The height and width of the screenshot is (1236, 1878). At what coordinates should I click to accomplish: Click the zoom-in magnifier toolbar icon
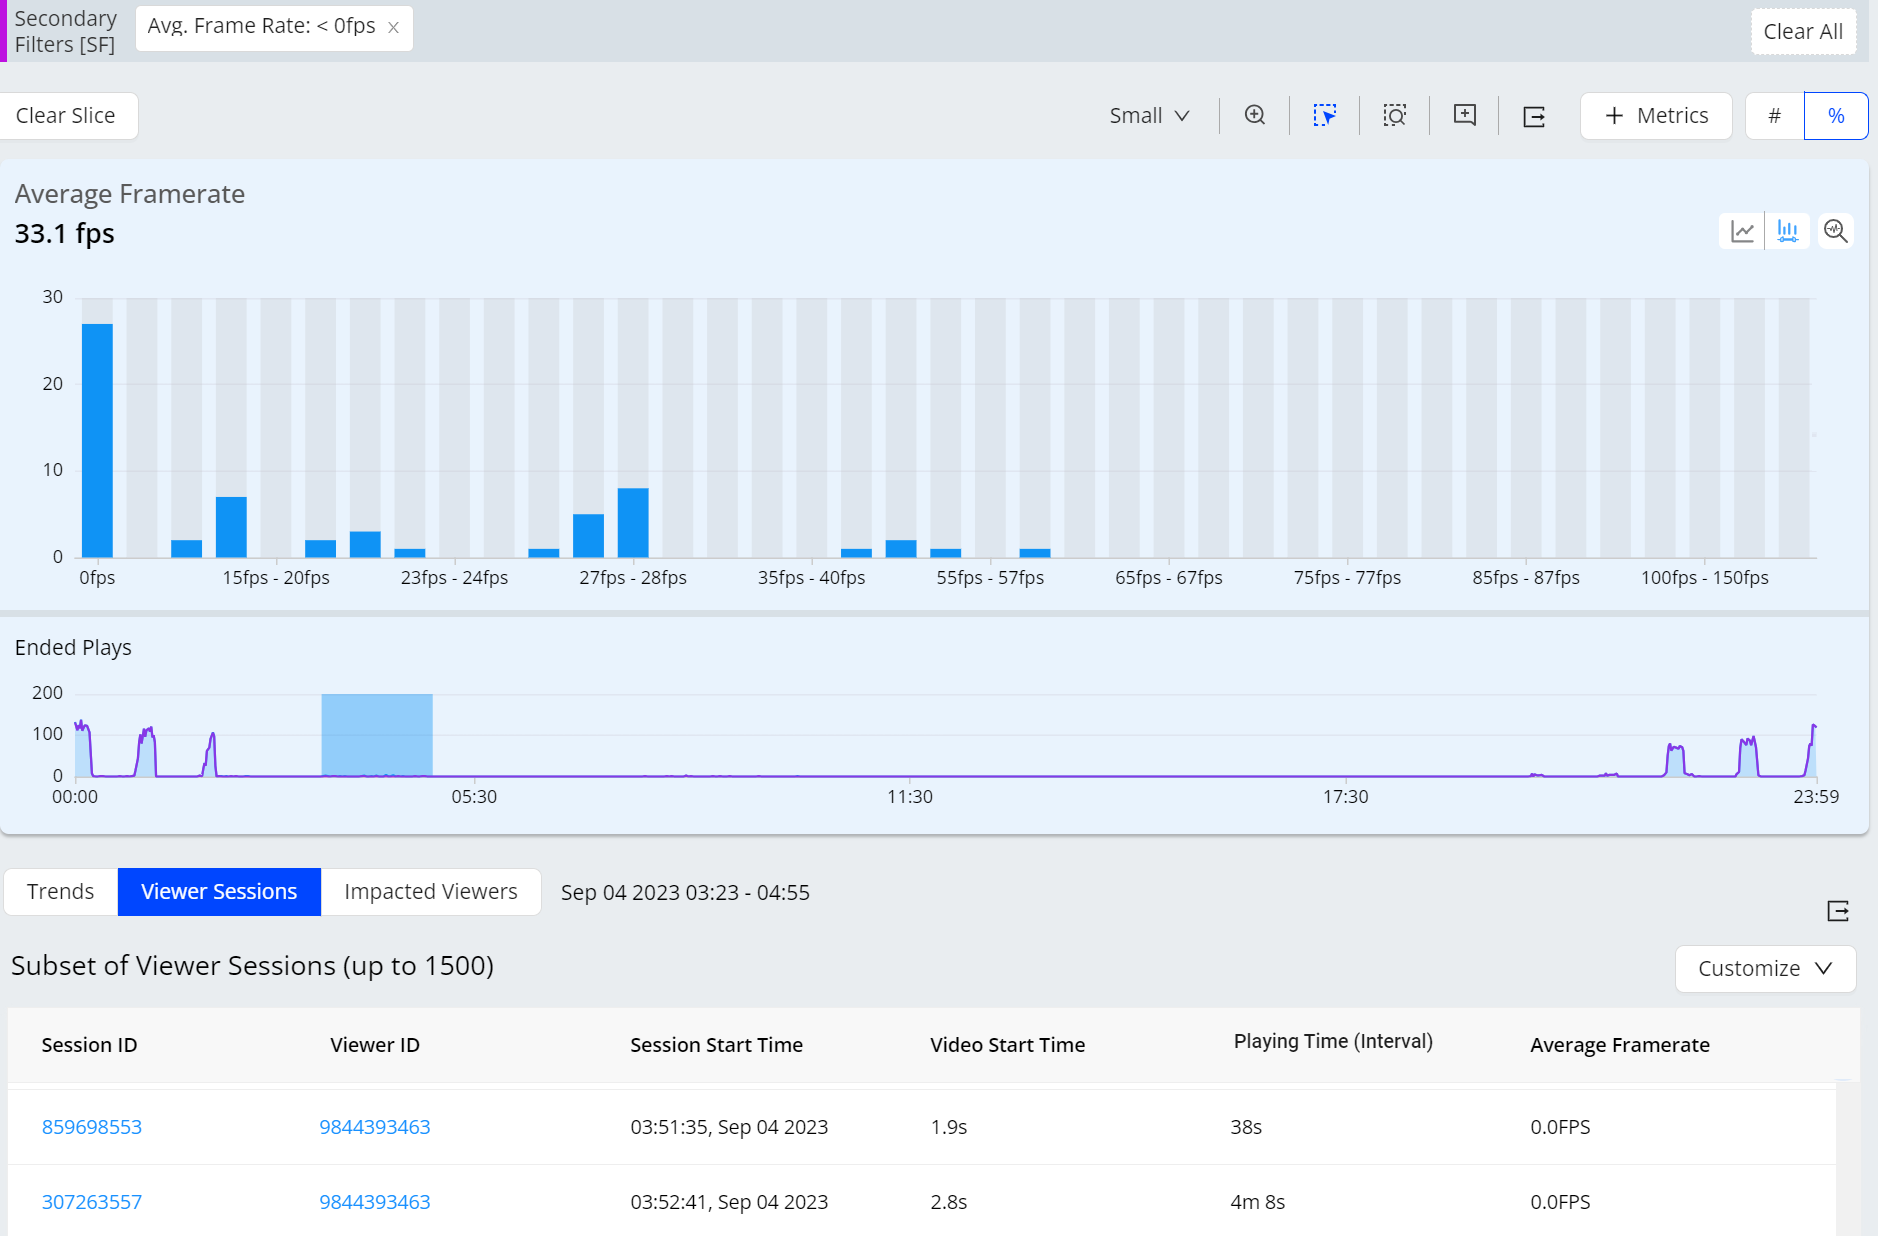tap(1254, 116)
